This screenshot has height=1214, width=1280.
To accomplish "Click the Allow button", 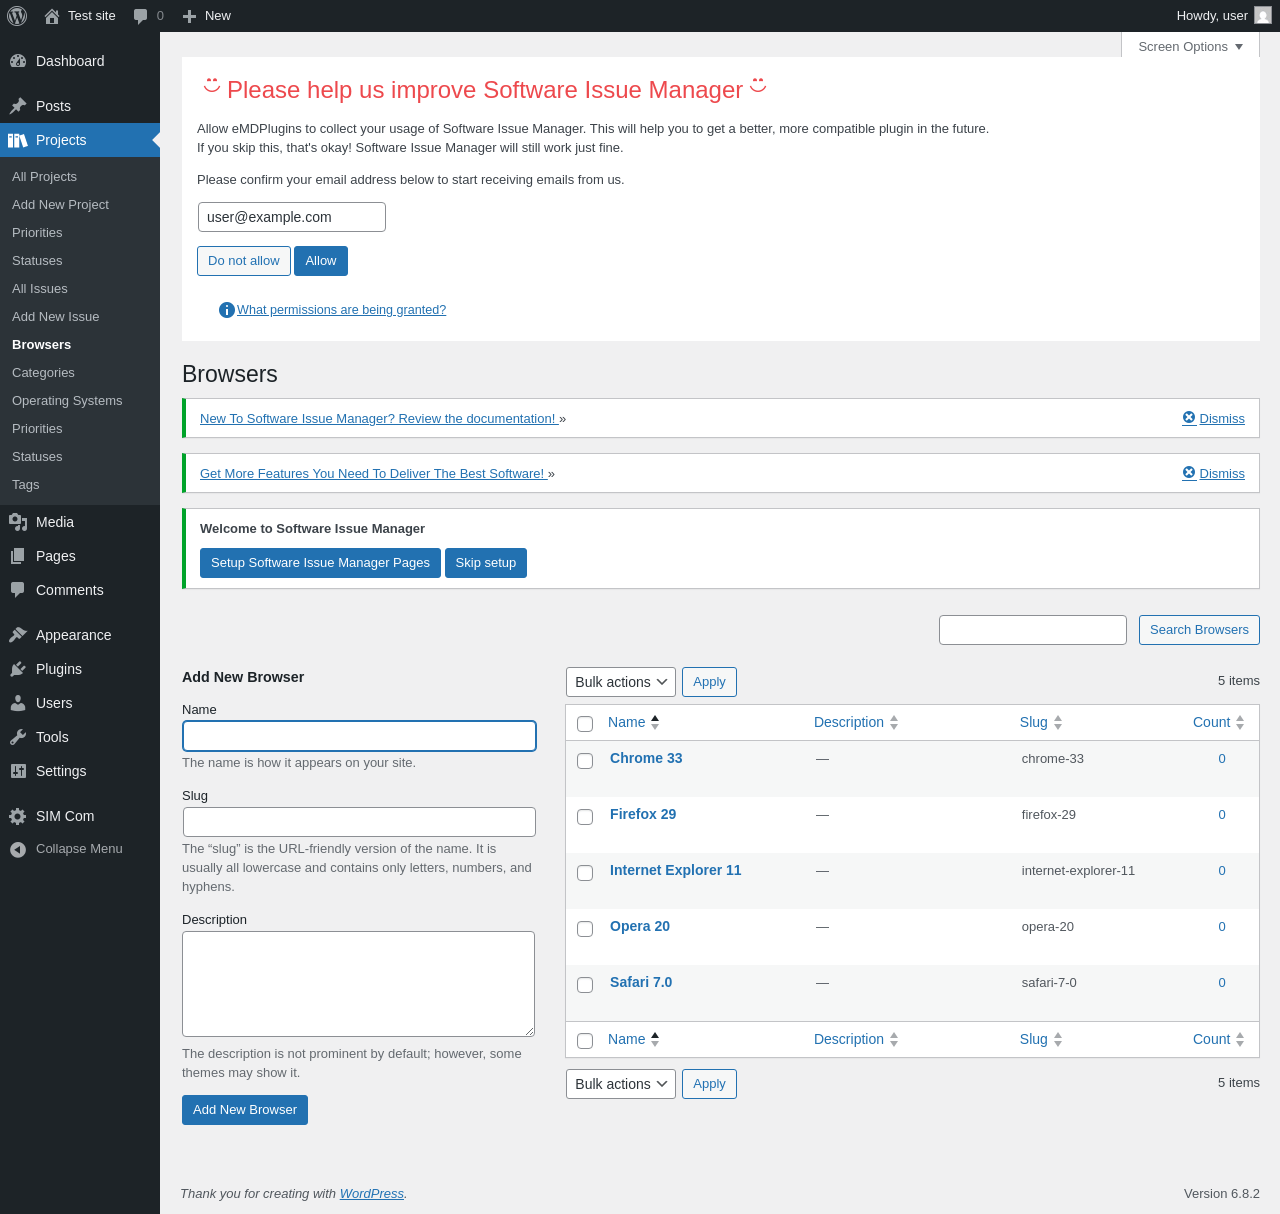I will click(321, 261).
